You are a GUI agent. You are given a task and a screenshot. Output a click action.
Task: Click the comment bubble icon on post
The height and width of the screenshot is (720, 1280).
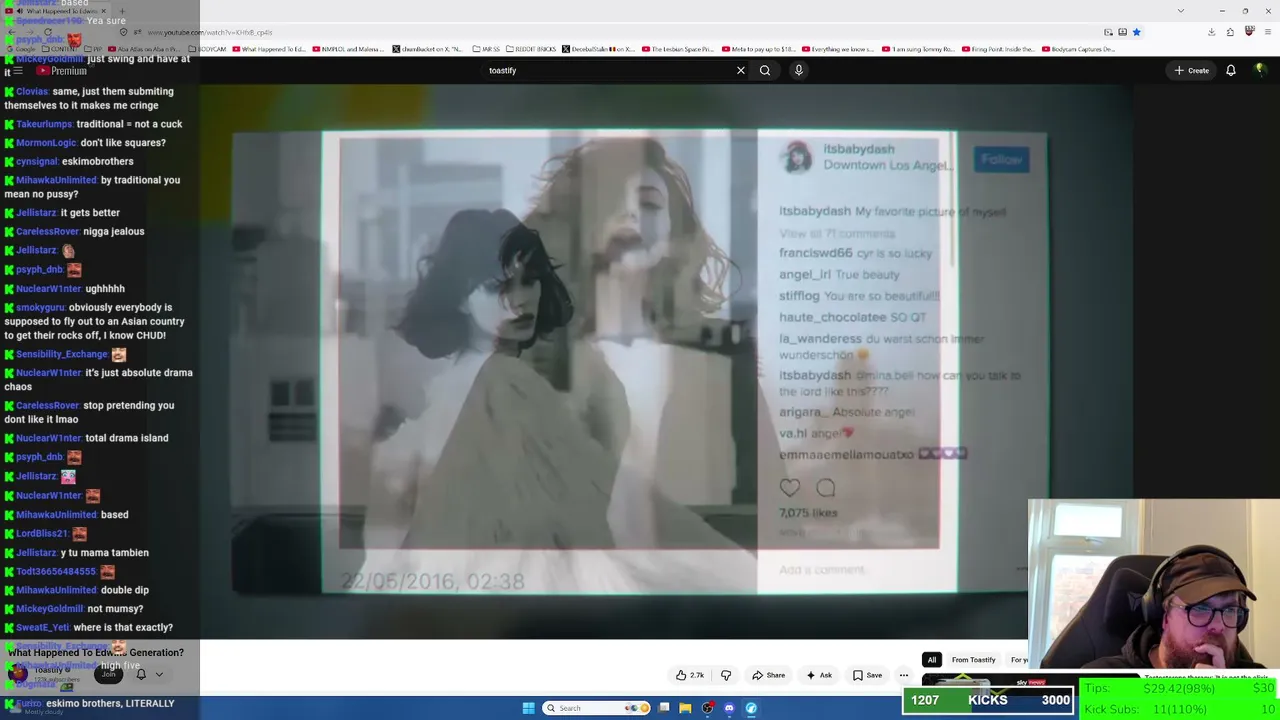[x=825, y=487]
